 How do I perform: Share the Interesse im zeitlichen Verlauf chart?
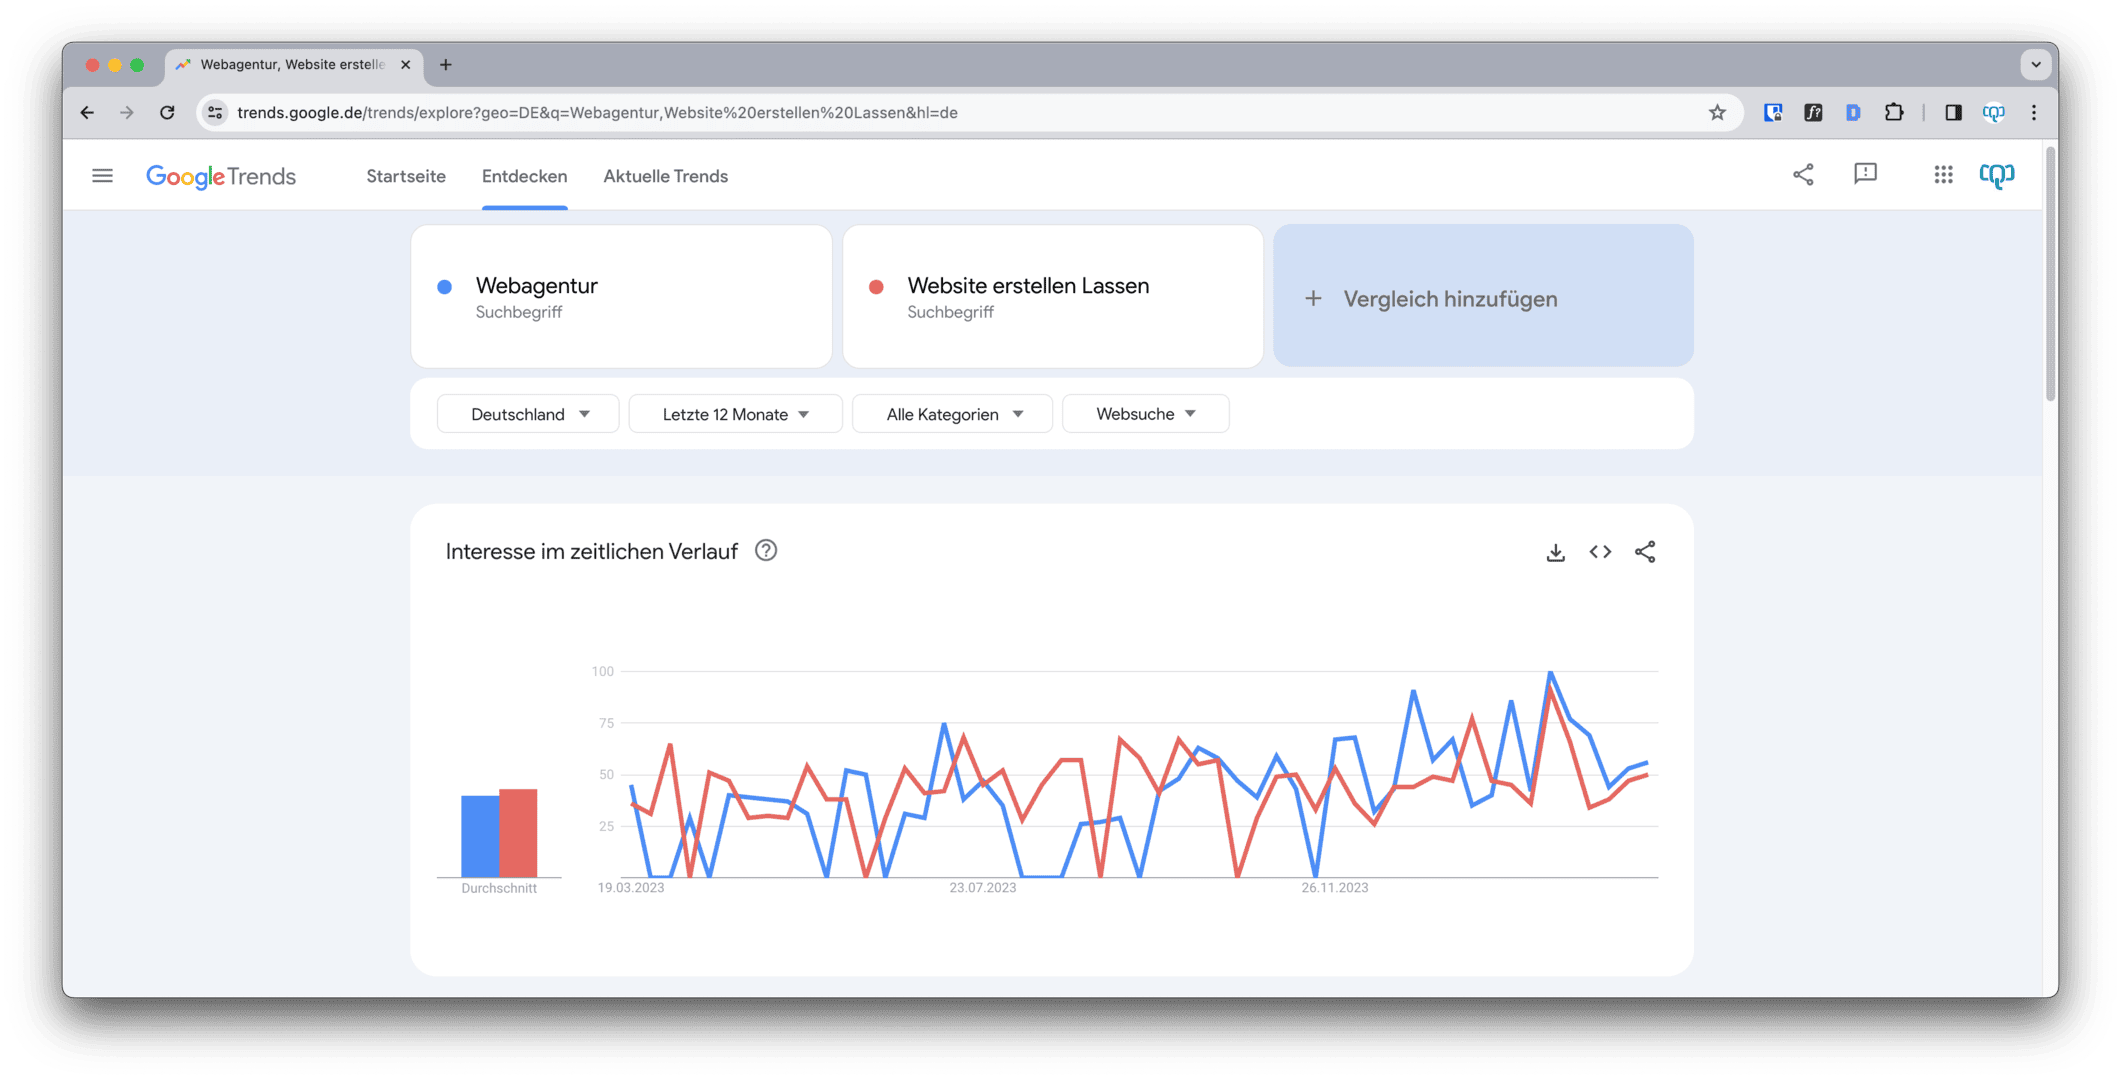pyautogui.click(x=1645, y=552)
